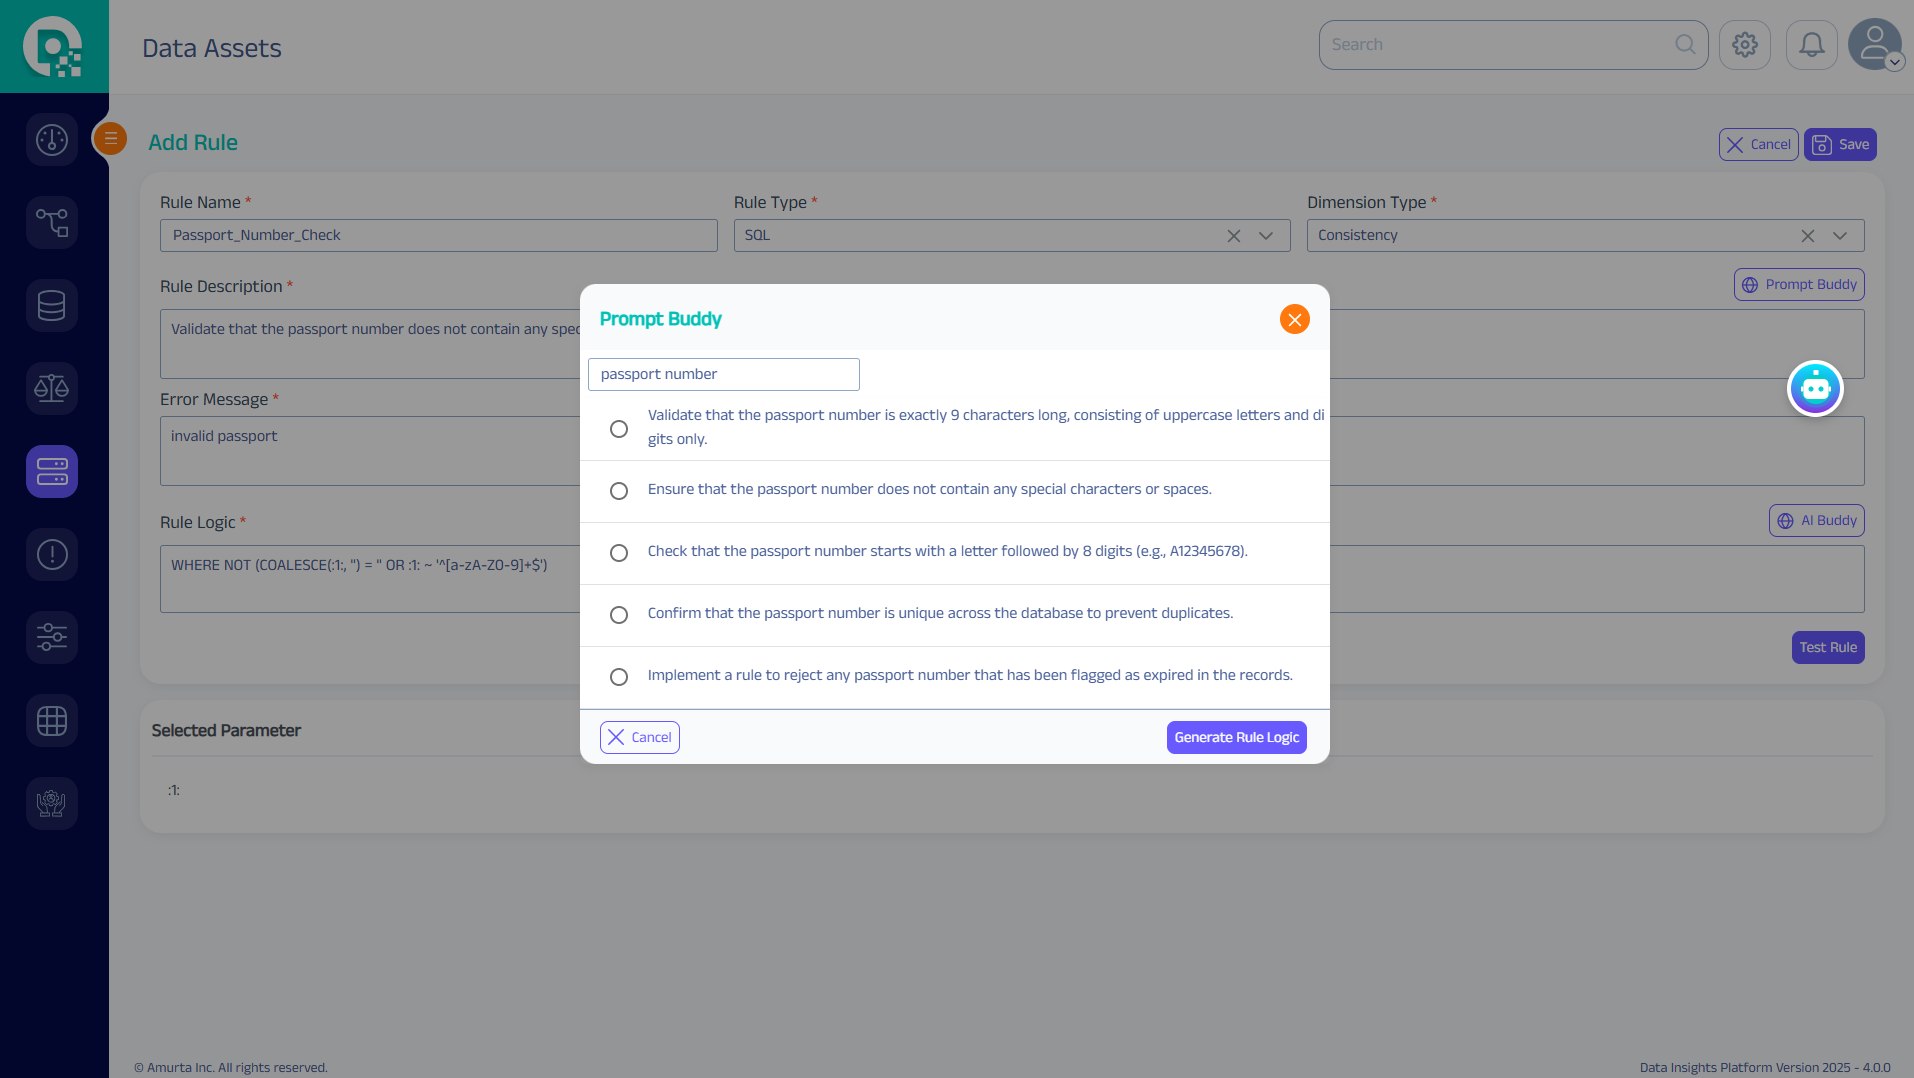
Task: Open the user profile account menu
Action: tap(1875, 45)
